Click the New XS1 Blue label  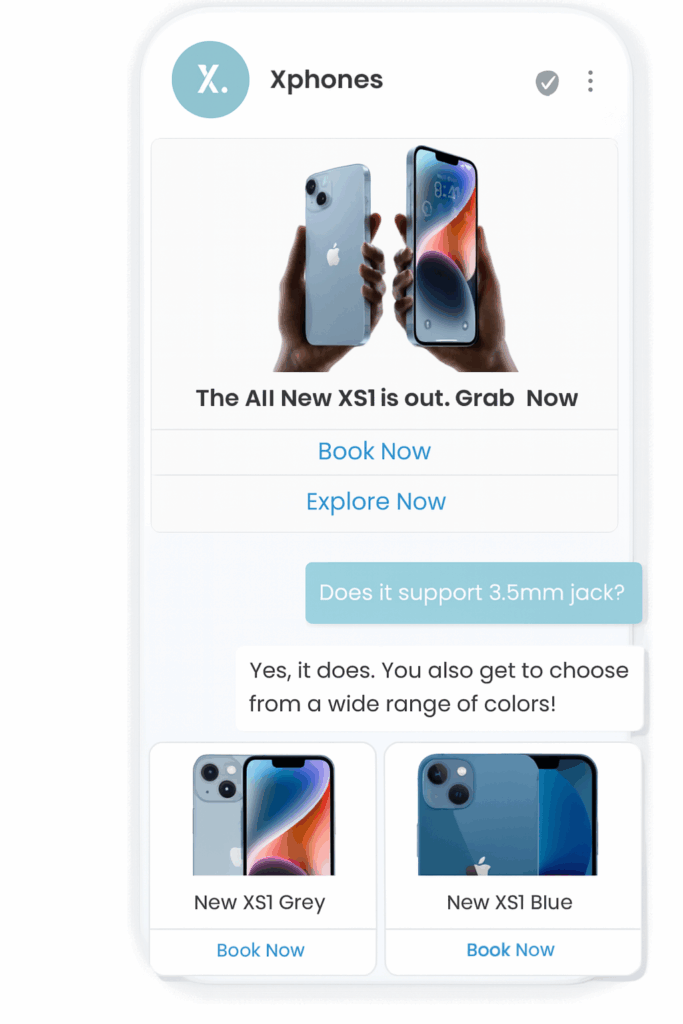click(509, 903)
